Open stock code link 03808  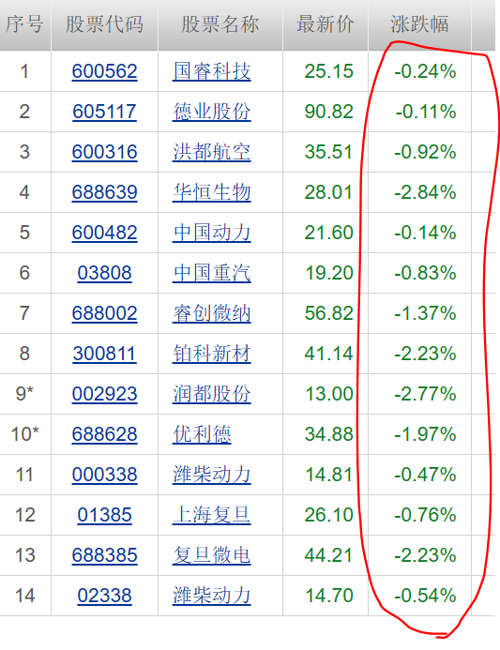click(104, 273)
